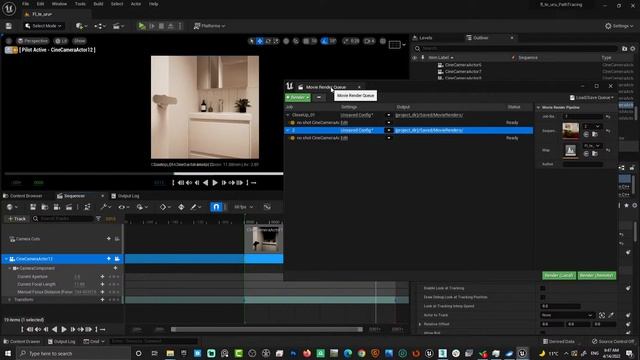Add keyframe on the Transform track

pyautogui.click(x=102, y=300)
